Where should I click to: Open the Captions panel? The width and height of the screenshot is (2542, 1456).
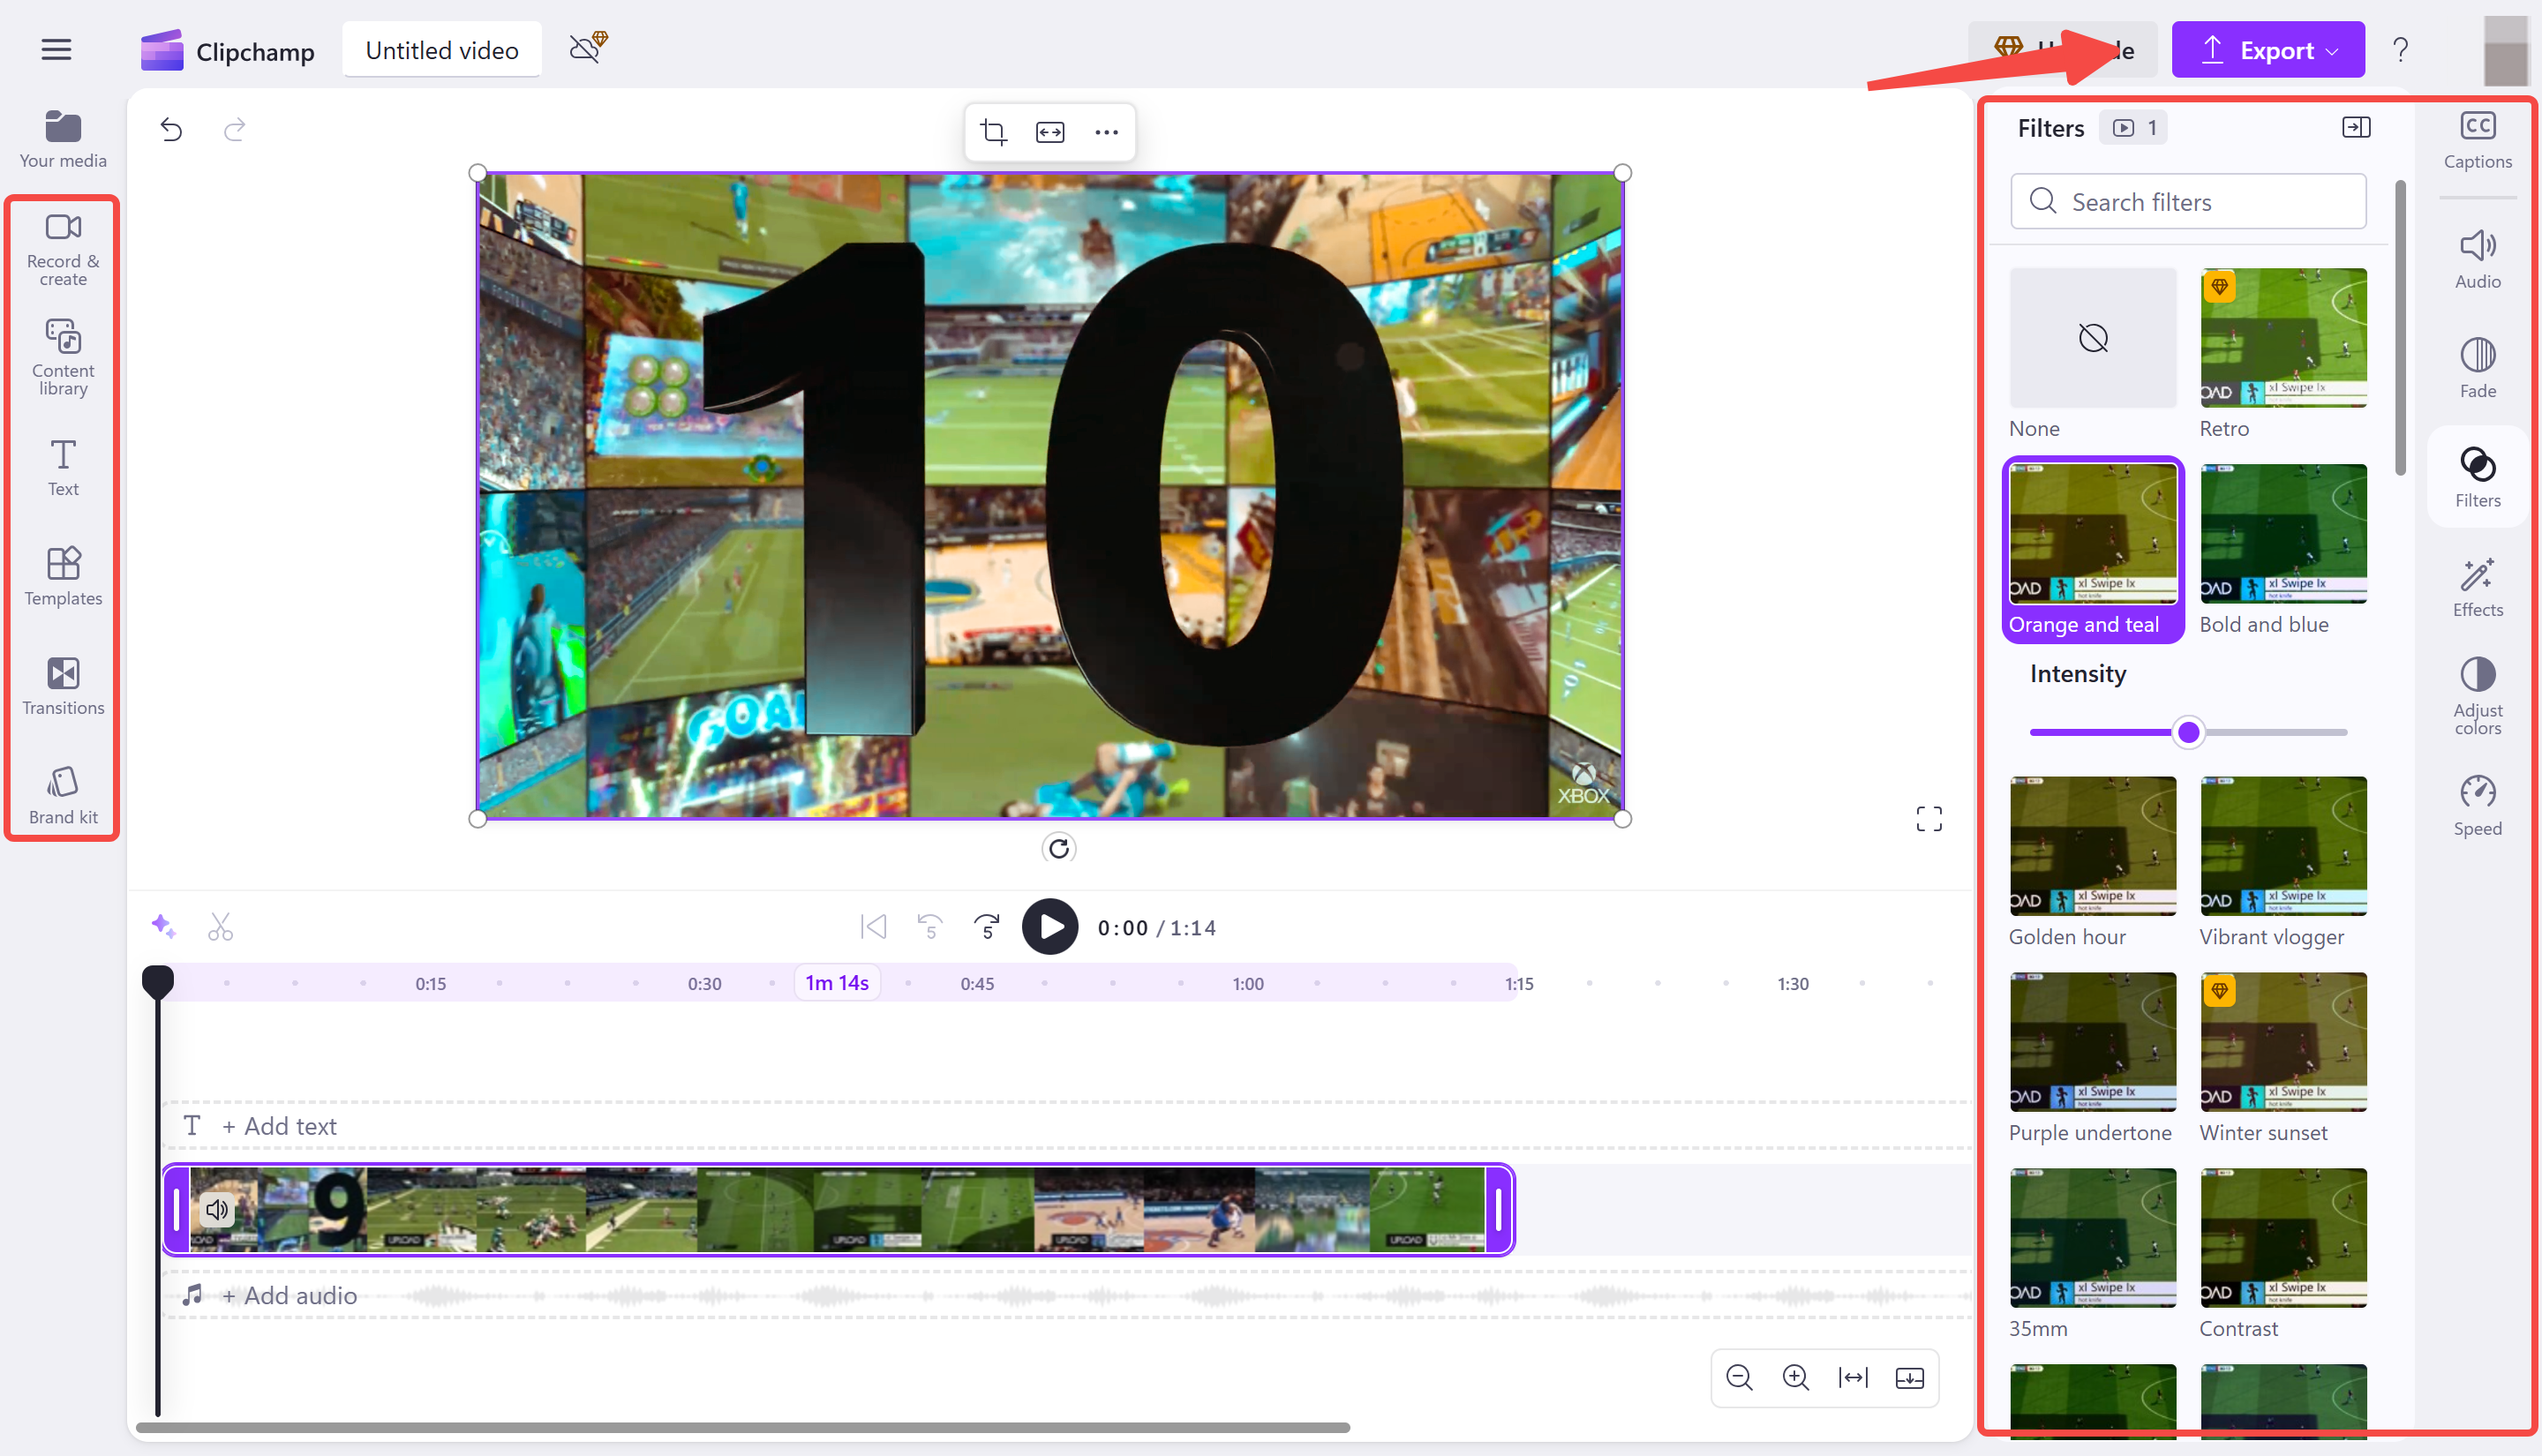tap(2478, 138)
